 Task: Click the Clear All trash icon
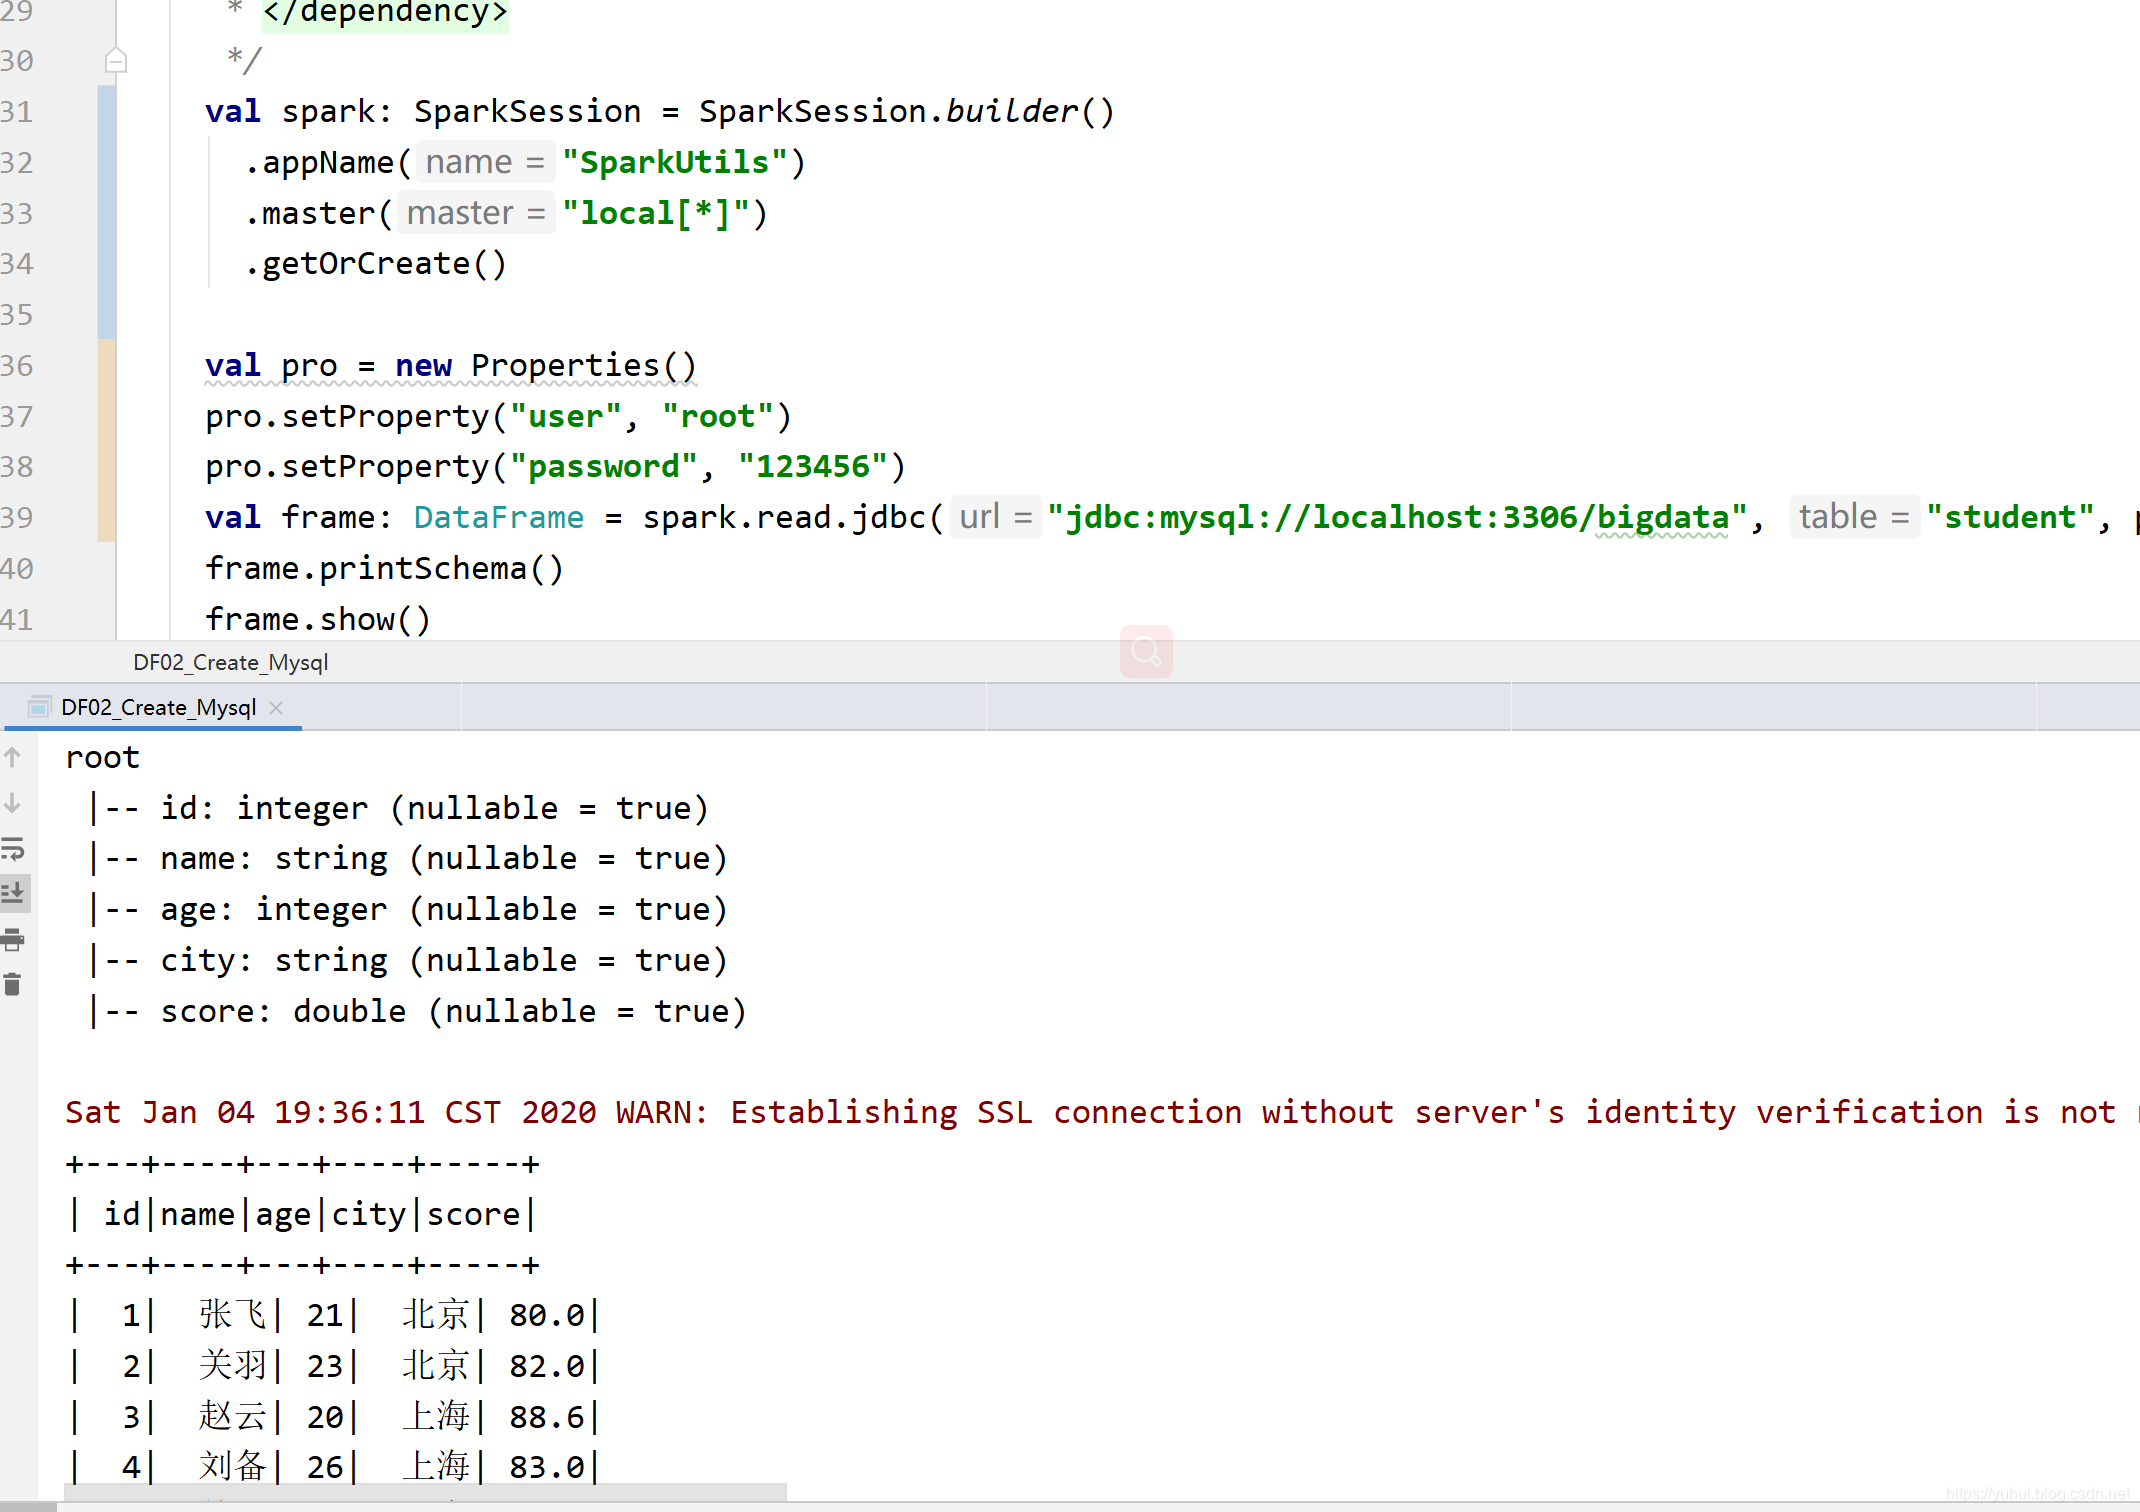(x=13, y=985)
